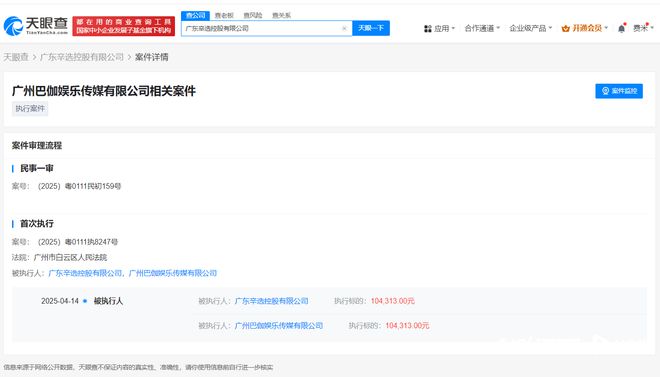Go to 天眼查 home via breadcrumb
The image size is (660, 377).
pyautogui.click(x=16, y=57)
